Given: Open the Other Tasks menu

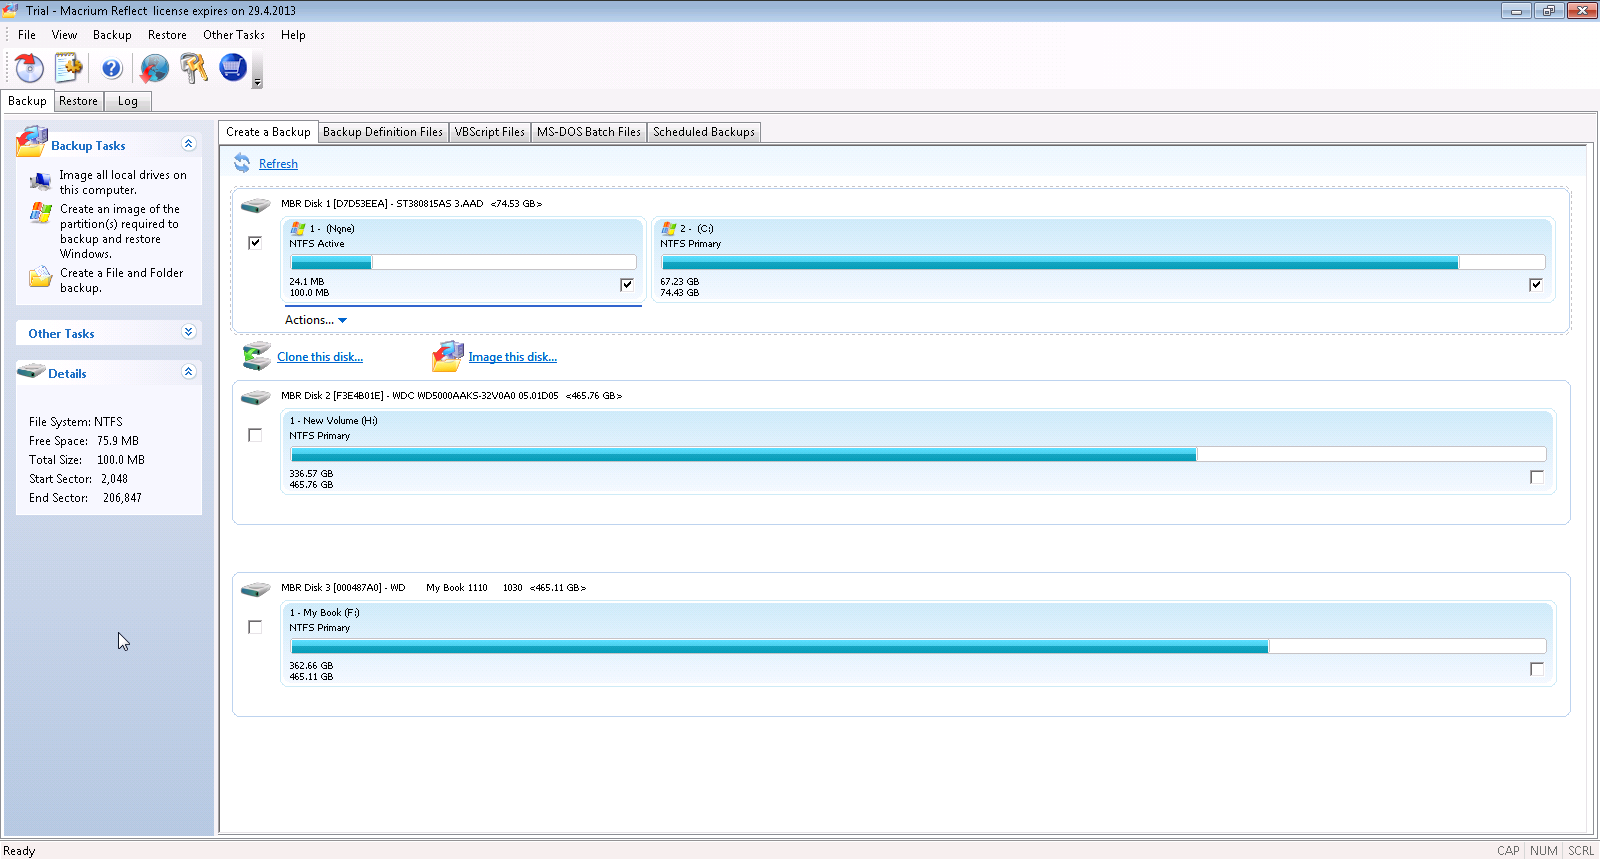Looking at the screenshot, I should [x=234, y=35].
